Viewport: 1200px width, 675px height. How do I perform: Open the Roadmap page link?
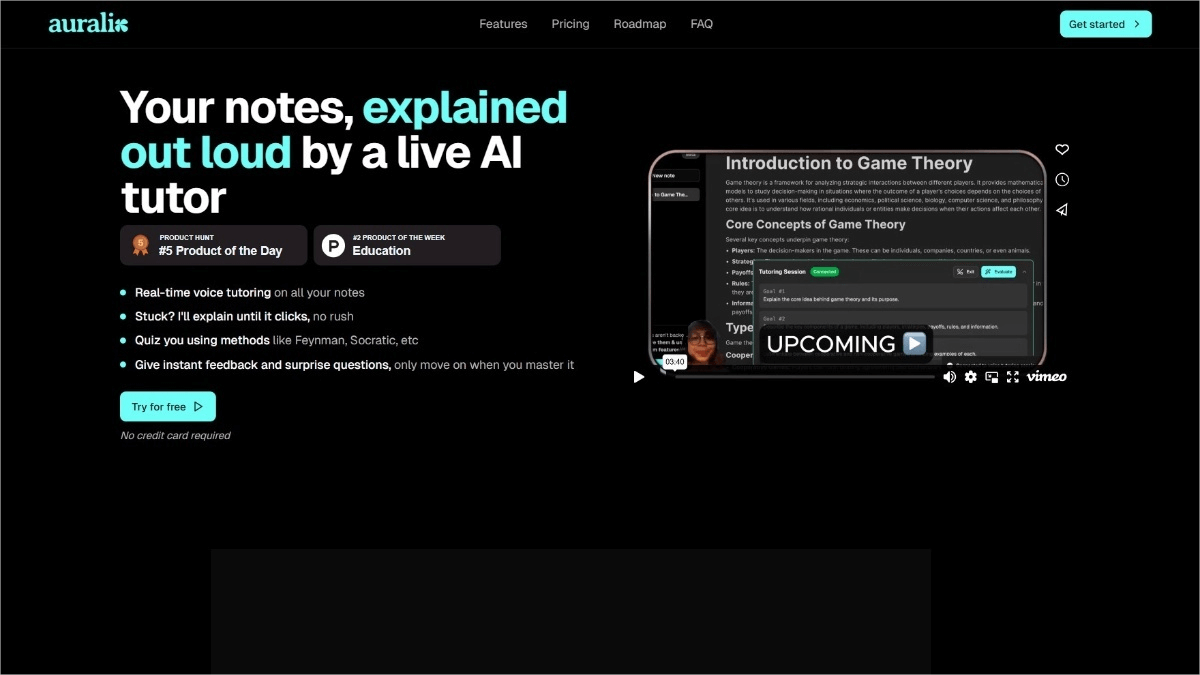640,24
